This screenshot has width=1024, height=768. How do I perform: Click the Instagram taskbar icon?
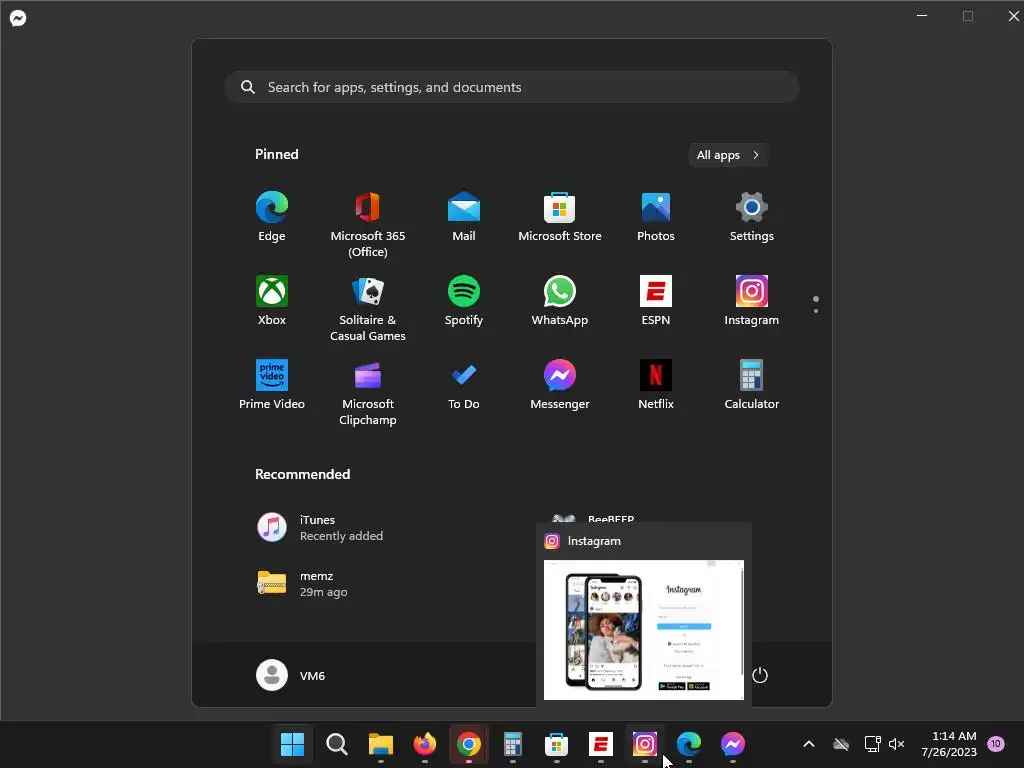coord(645,744)
